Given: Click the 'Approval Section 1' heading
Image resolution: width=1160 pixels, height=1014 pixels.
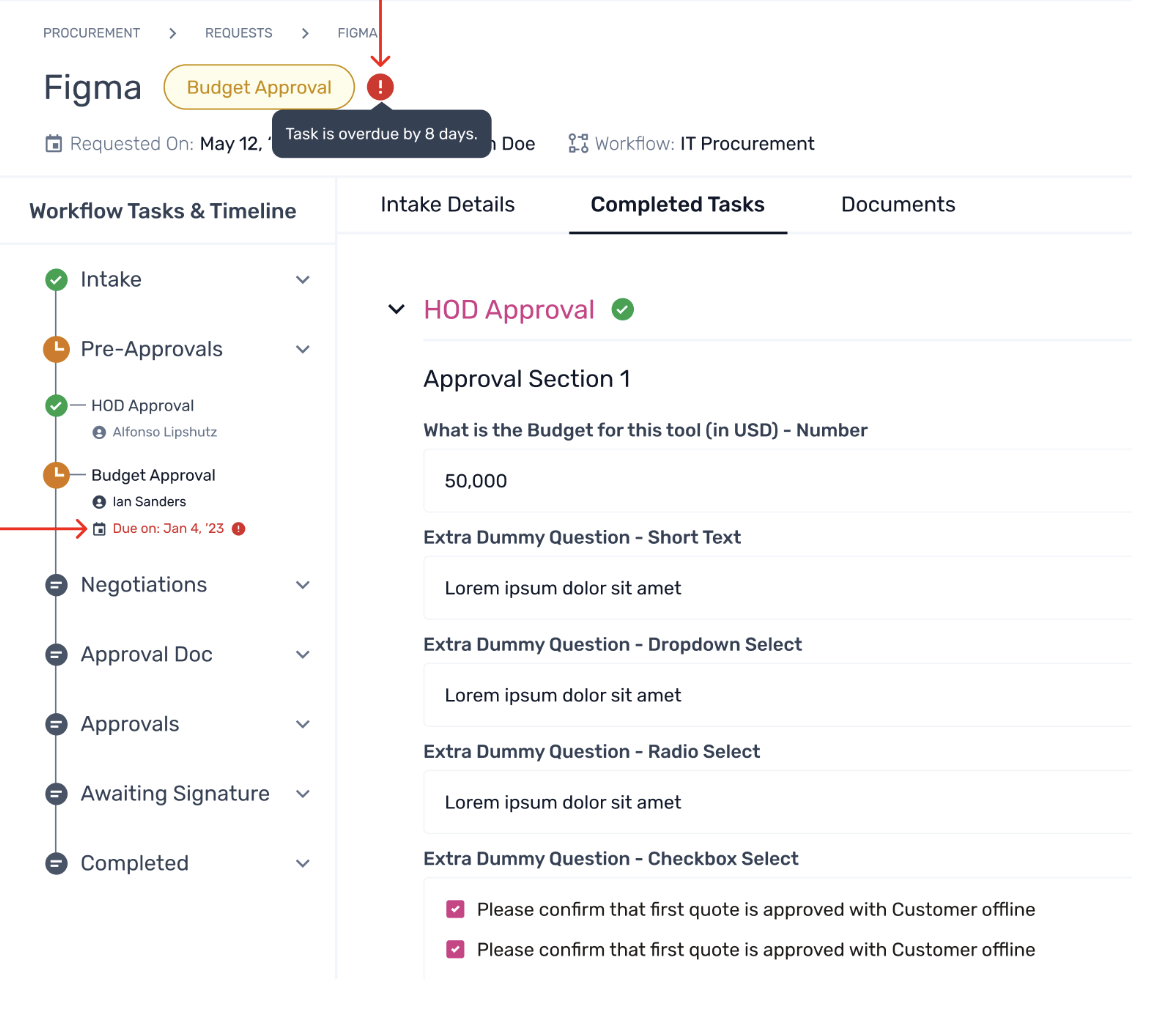Looking at the screenshot, I should (x=527, y=379).
